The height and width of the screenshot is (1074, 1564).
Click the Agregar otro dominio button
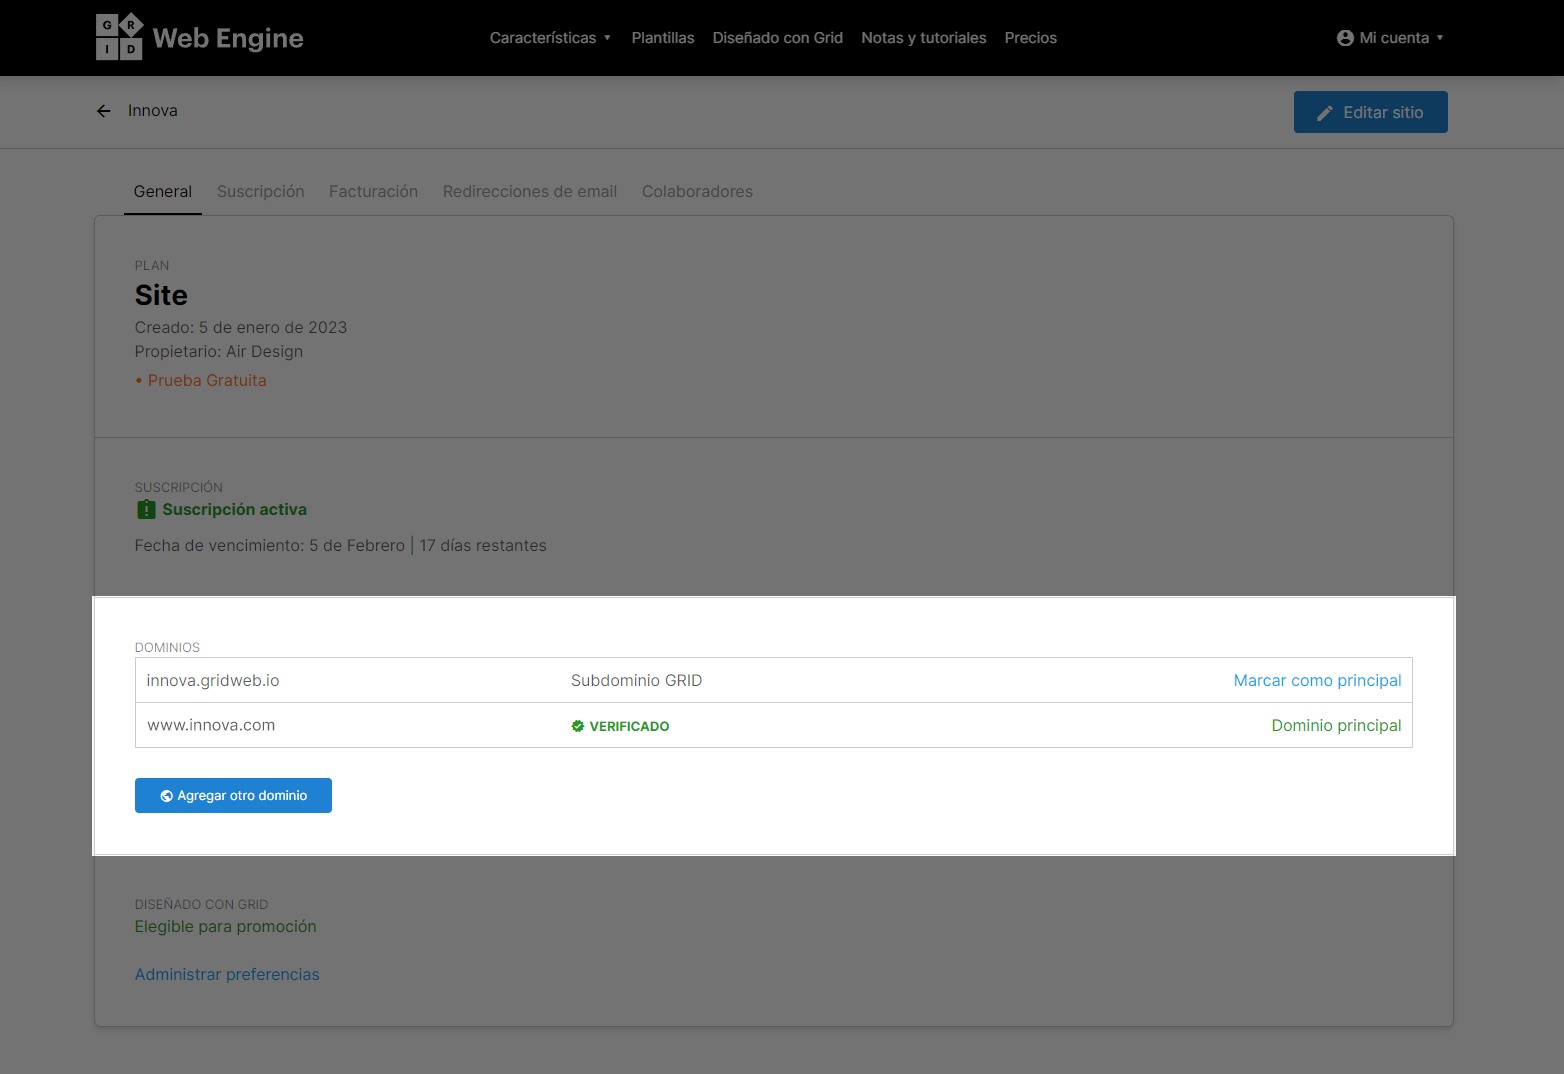(233, 796)
